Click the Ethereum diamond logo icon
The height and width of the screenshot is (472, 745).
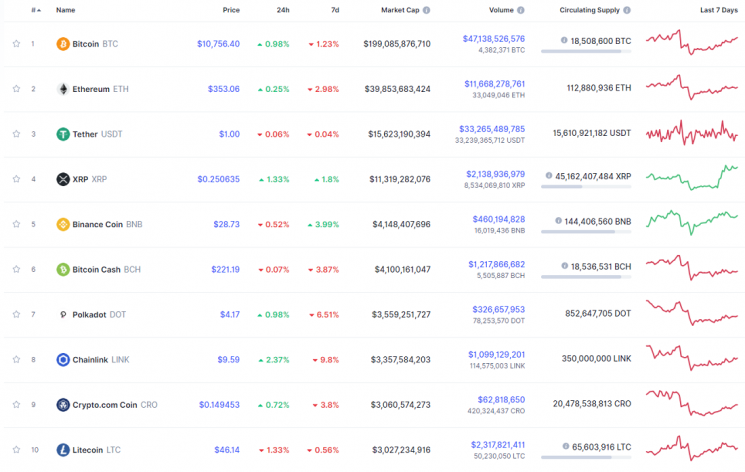(63, 89)
